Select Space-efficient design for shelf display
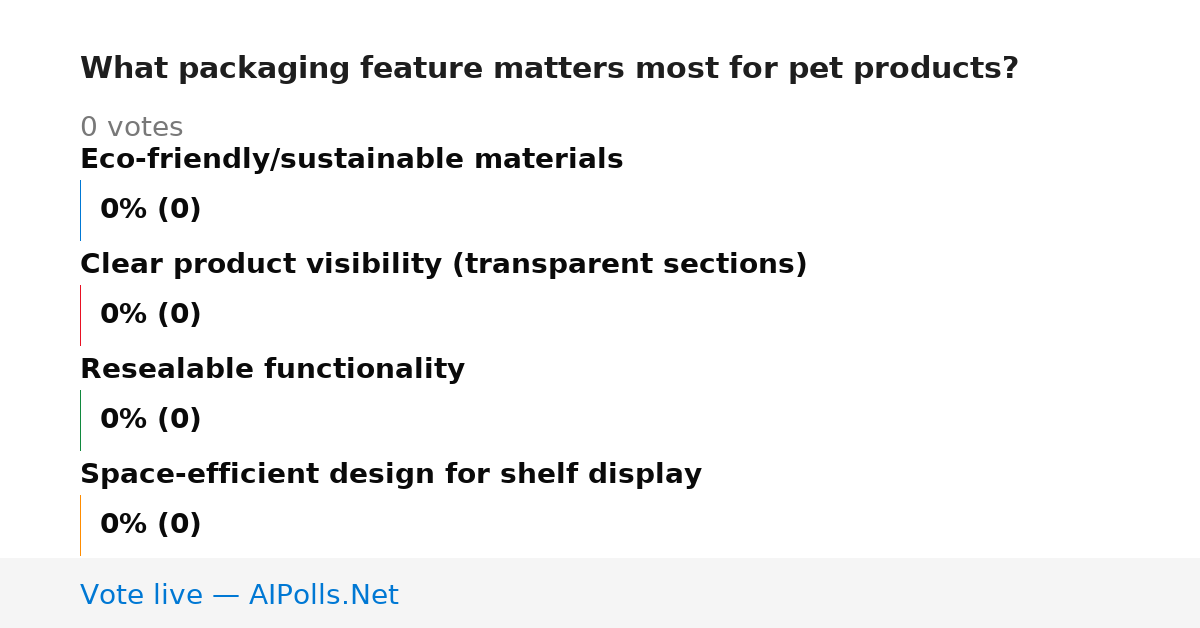 click(x=391, y=475)
